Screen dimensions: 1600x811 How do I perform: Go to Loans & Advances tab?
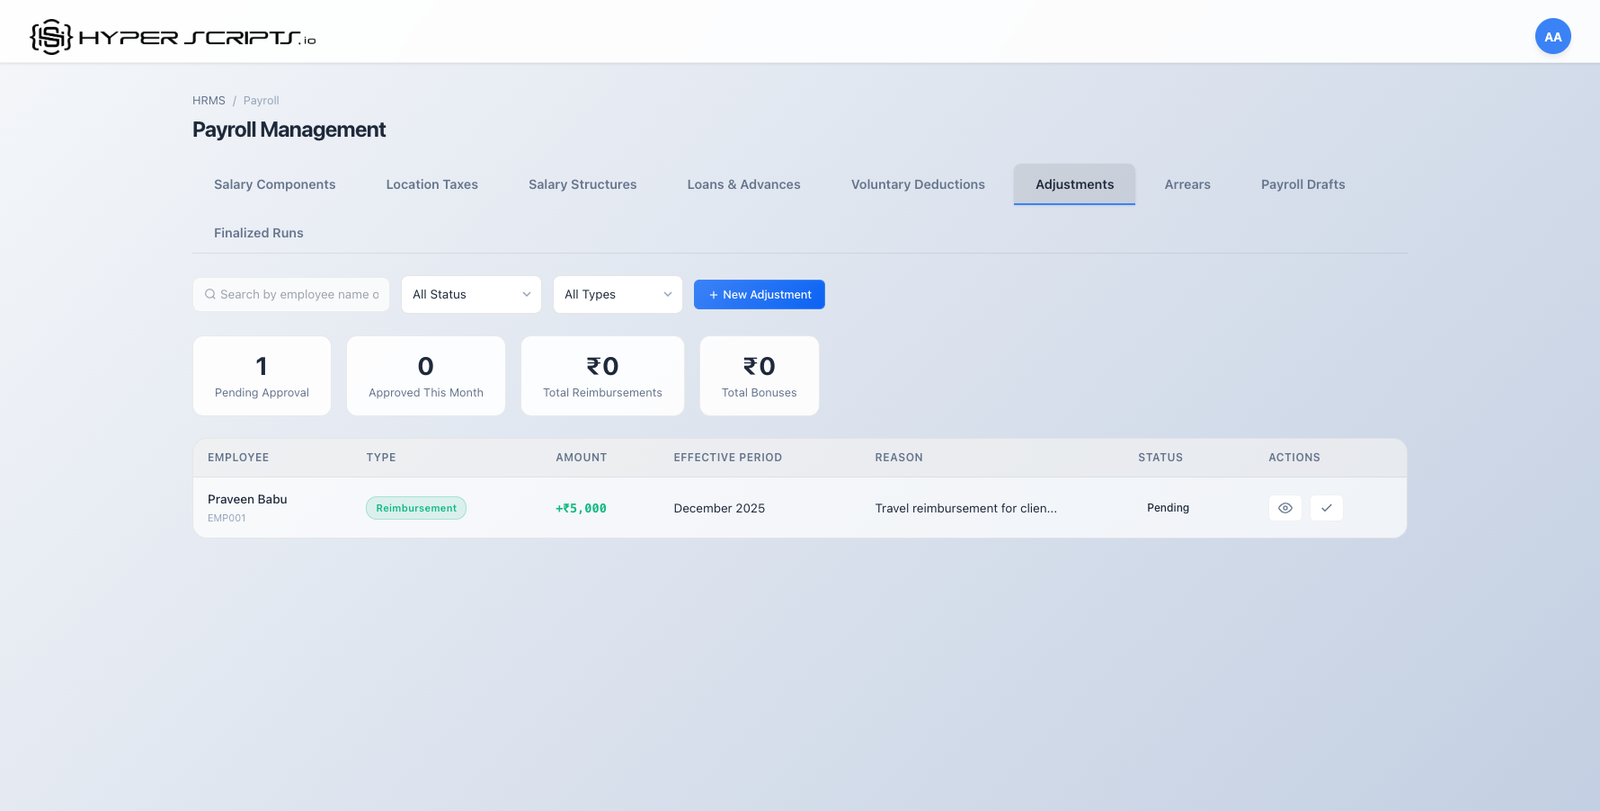click(744, 185)
